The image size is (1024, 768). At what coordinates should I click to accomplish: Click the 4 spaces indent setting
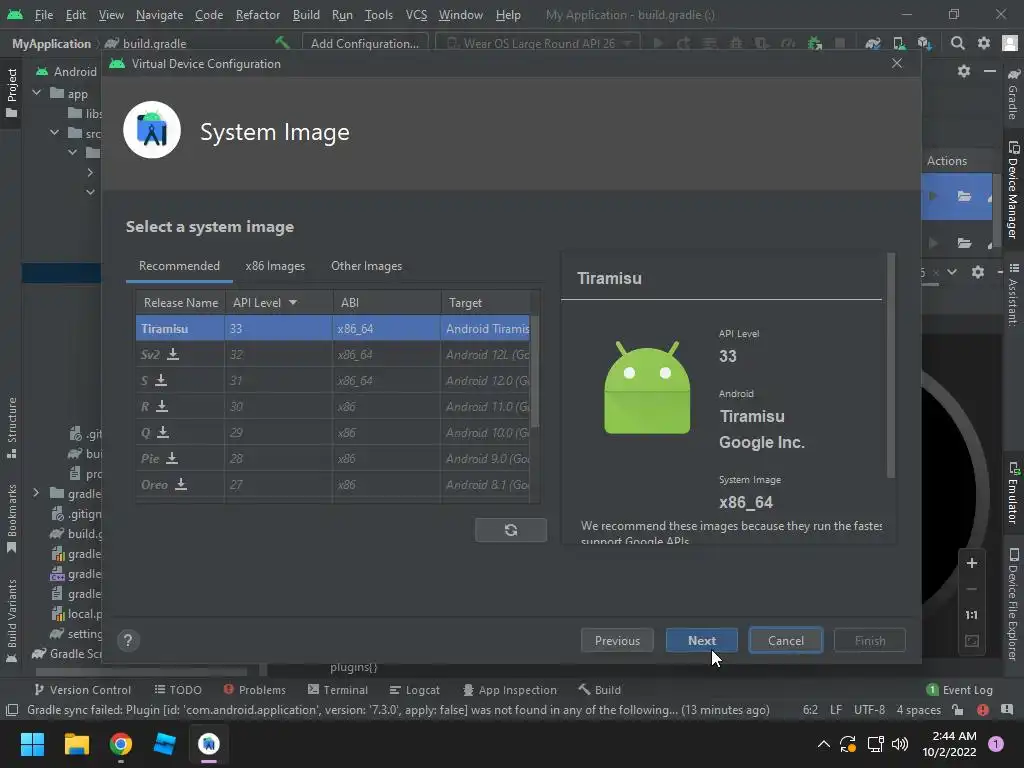click(x=918, y=710)
